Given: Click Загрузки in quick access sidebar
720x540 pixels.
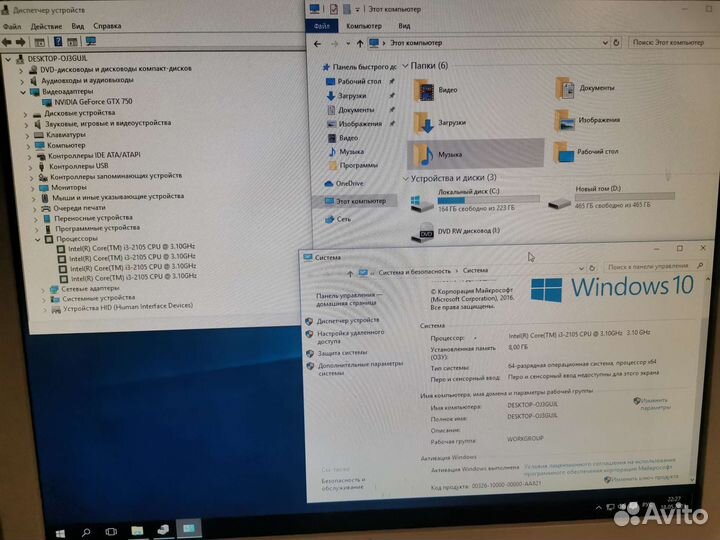Looking at the screenshot, I should 352,96.
